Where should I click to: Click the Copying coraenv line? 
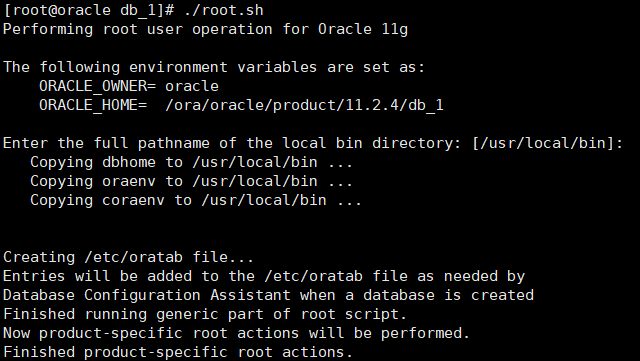tap(196, 200)
